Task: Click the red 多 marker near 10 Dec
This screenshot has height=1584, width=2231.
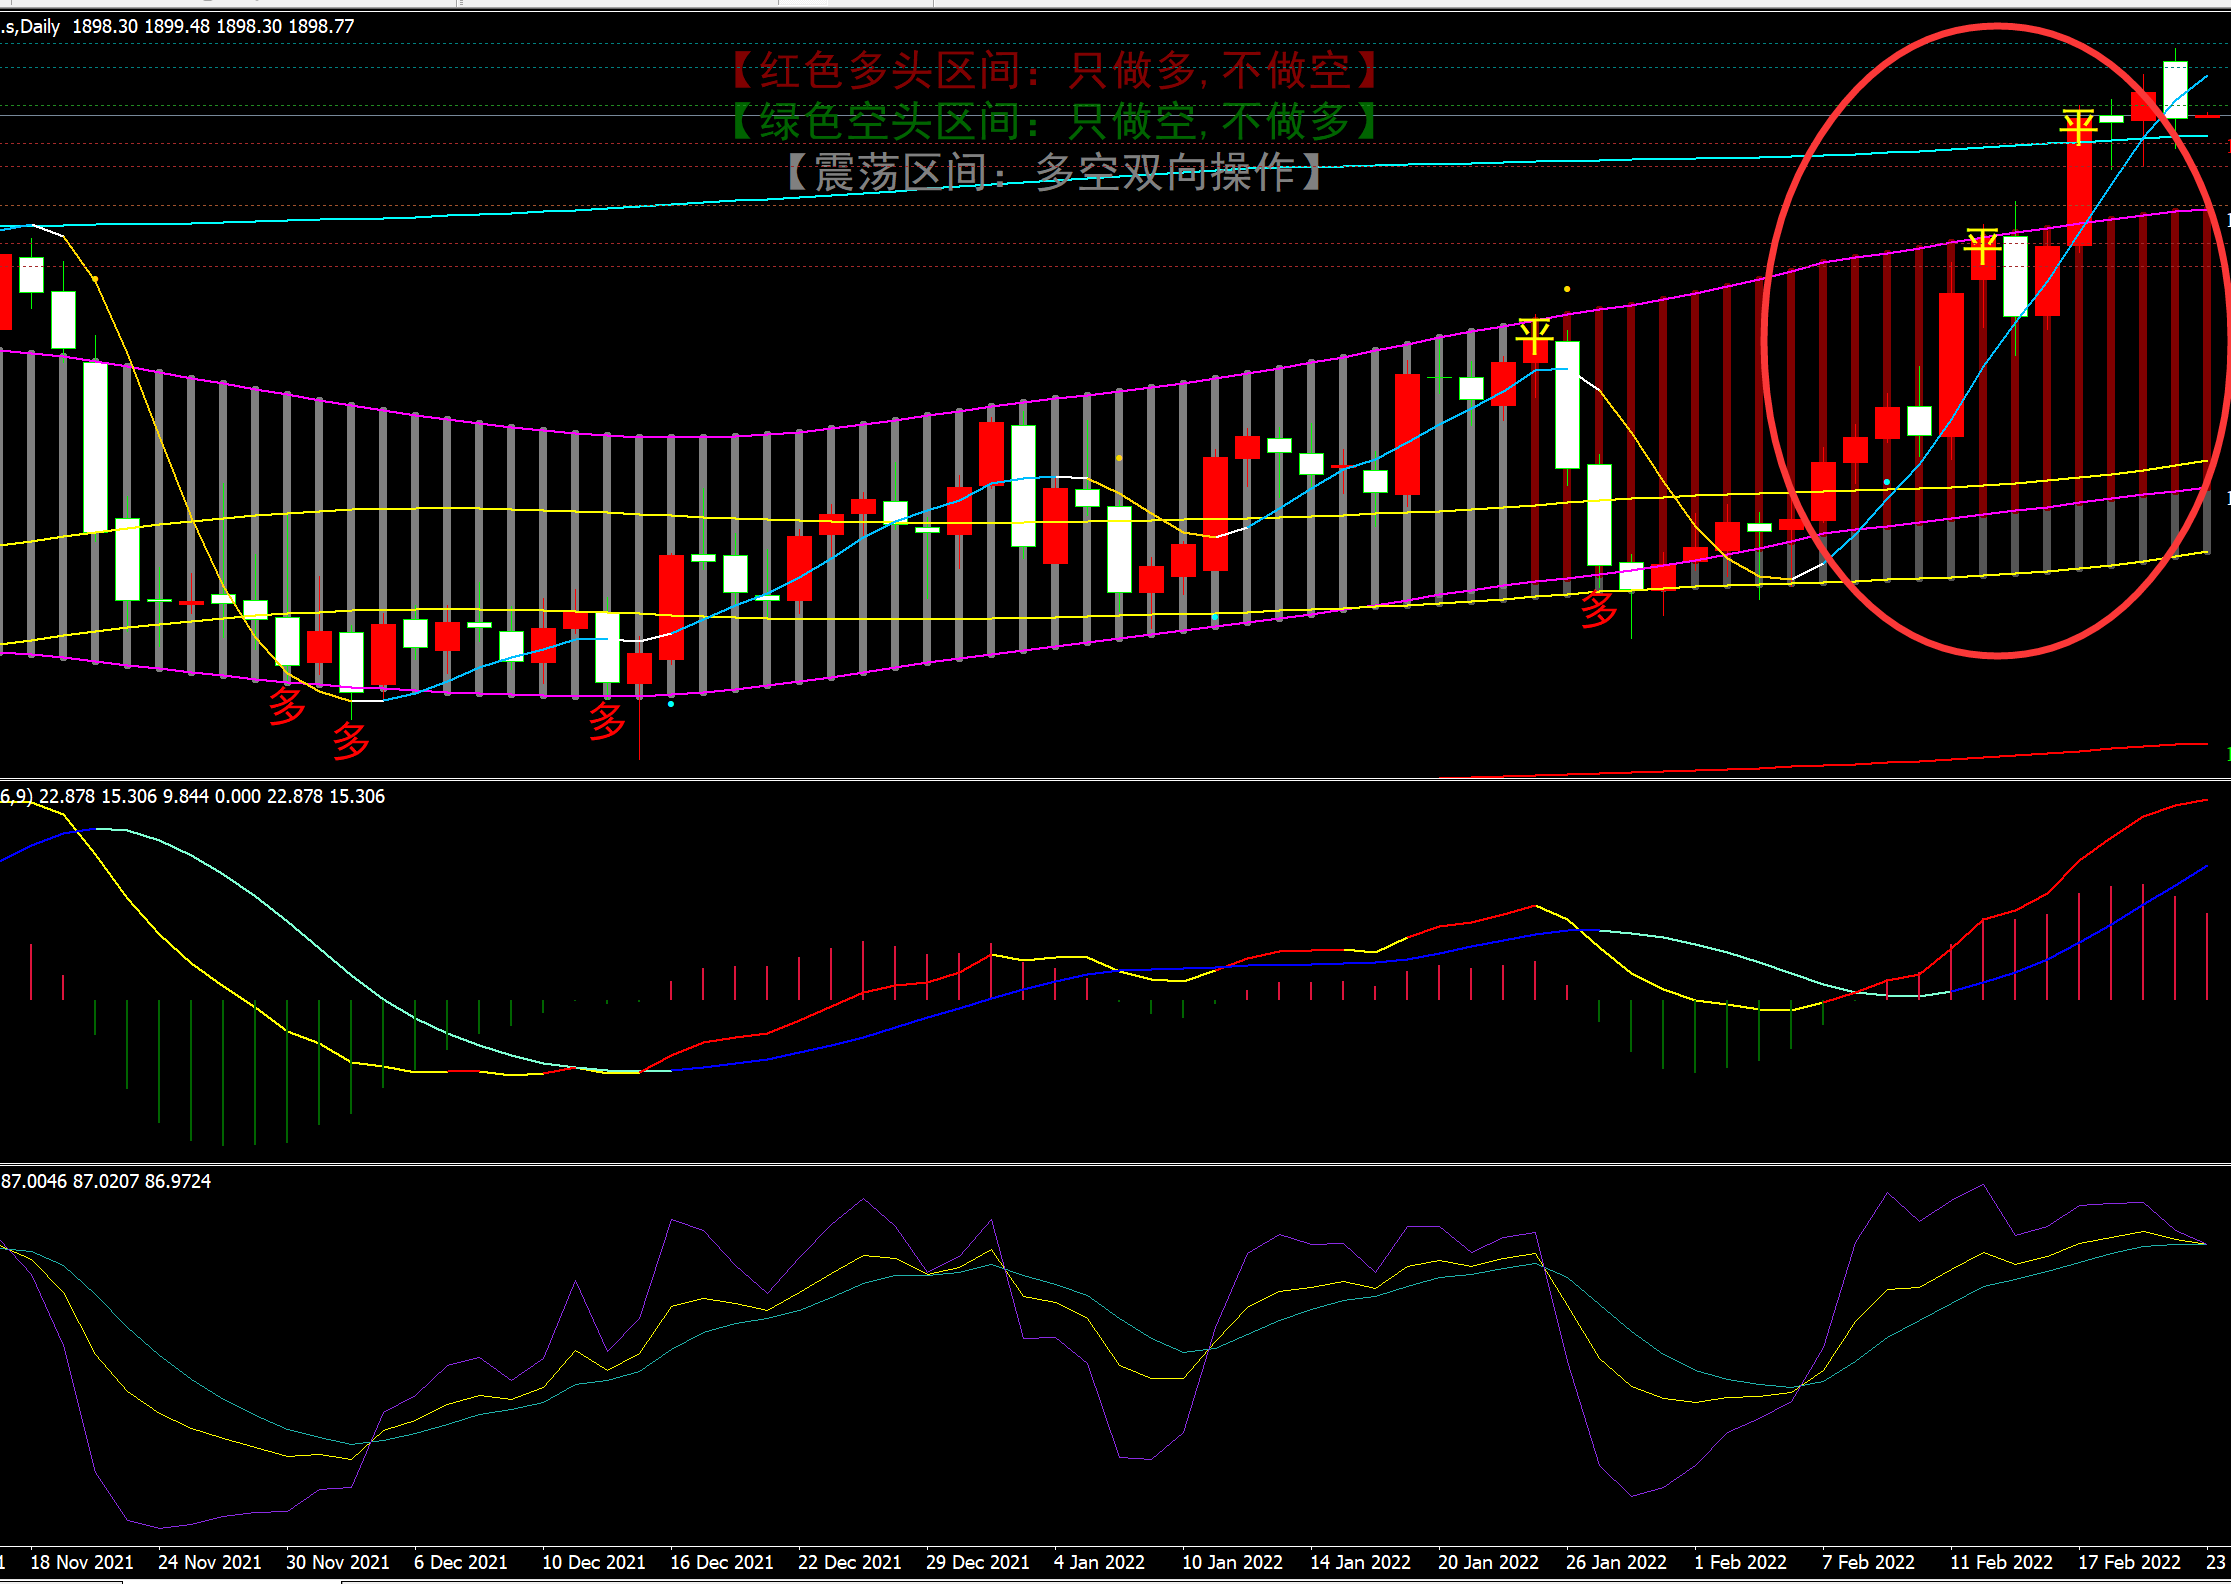Action: pyautogui.click(x=606, y=720)
